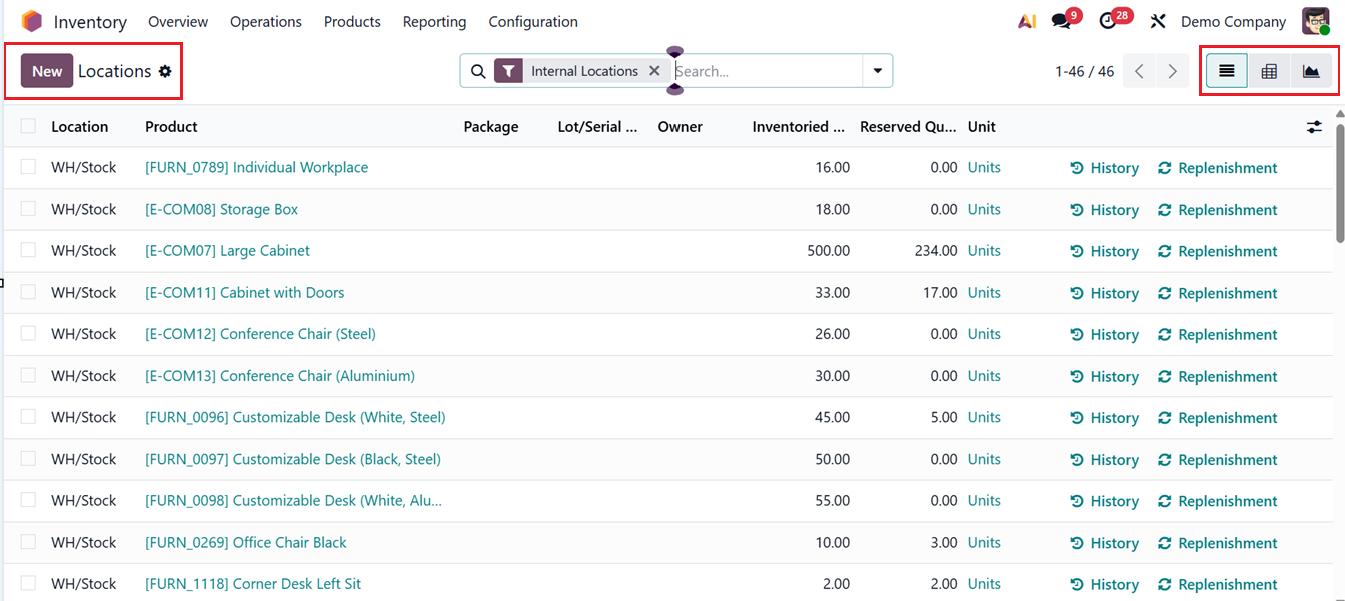Click the New button

pyautogui.click(x=47, y=71)
